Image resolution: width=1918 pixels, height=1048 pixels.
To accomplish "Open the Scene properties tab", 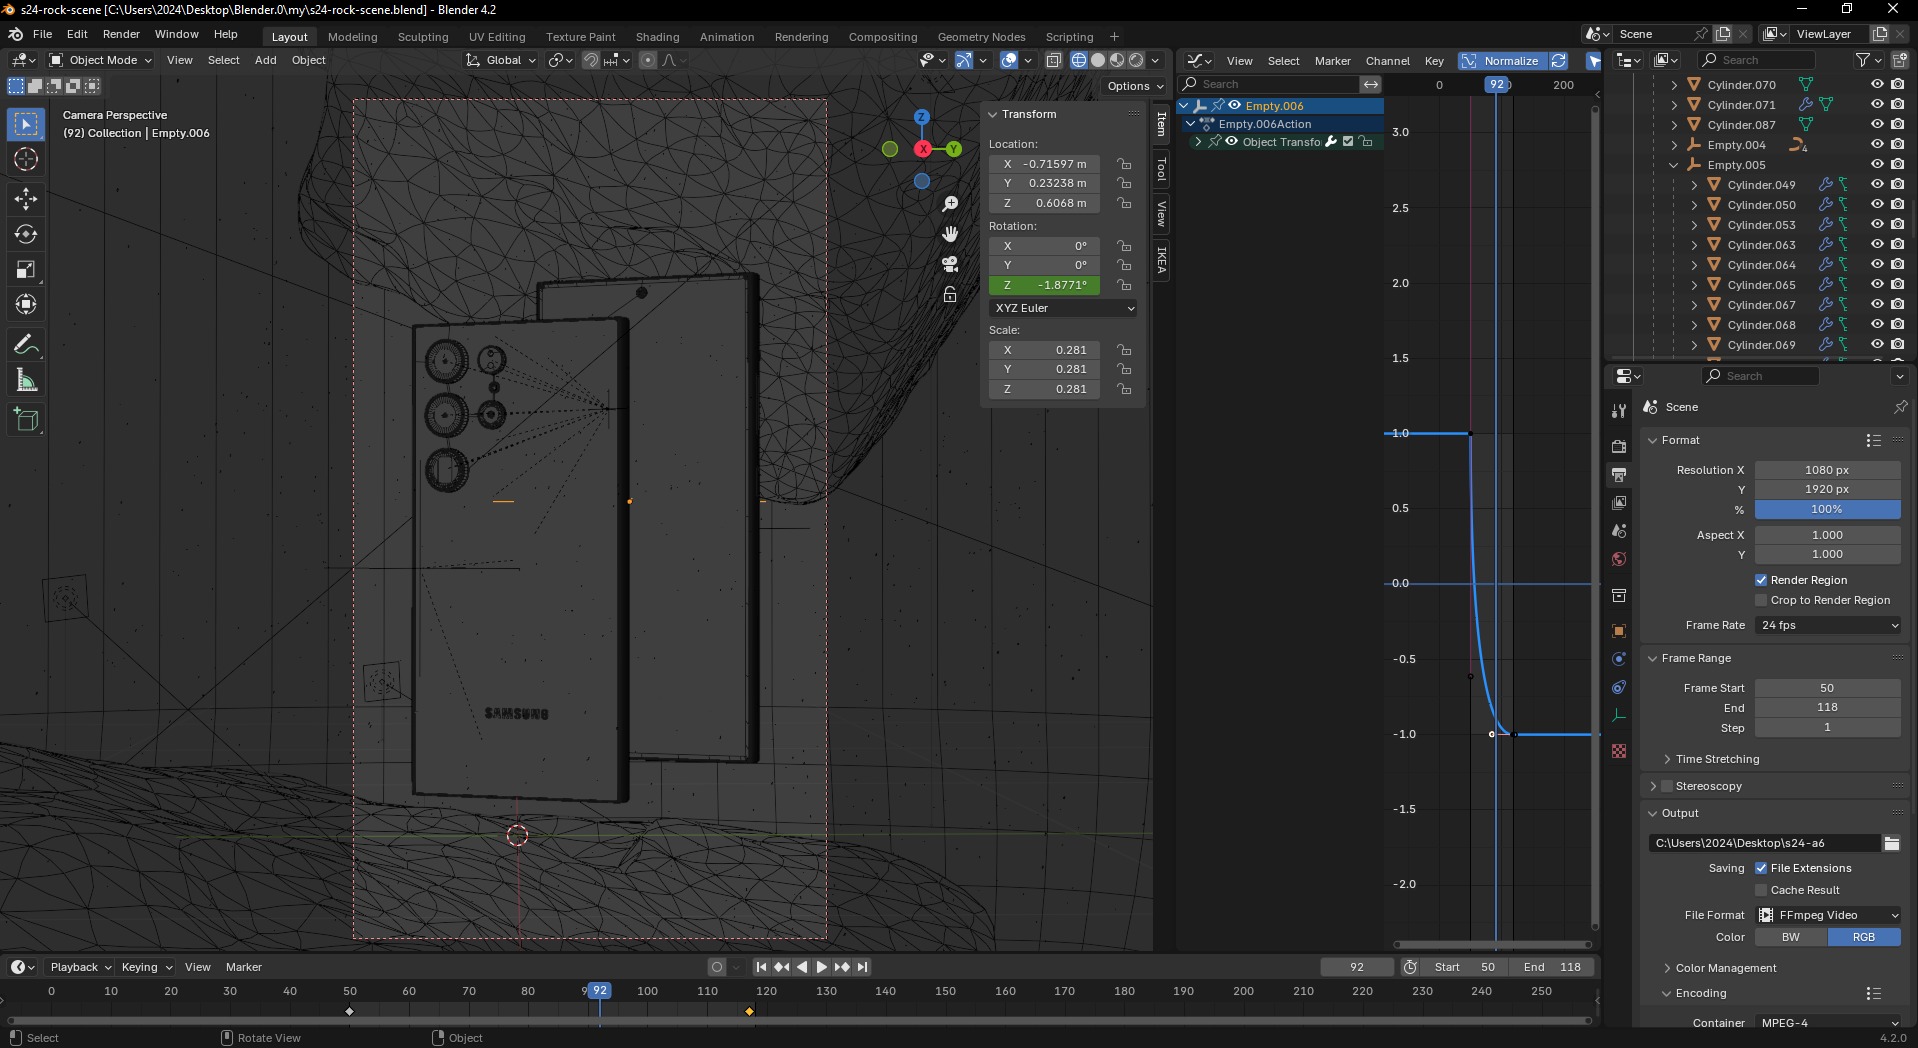I will point(1619,530).
